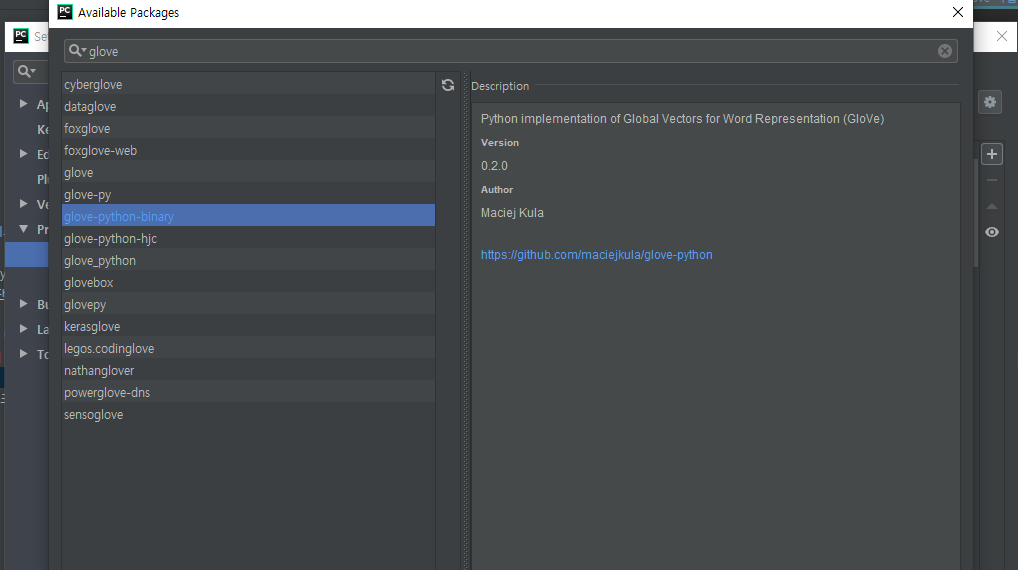1018x570 pixels.
Task: Select the glovebox package
Action: [x=249, y=282]
